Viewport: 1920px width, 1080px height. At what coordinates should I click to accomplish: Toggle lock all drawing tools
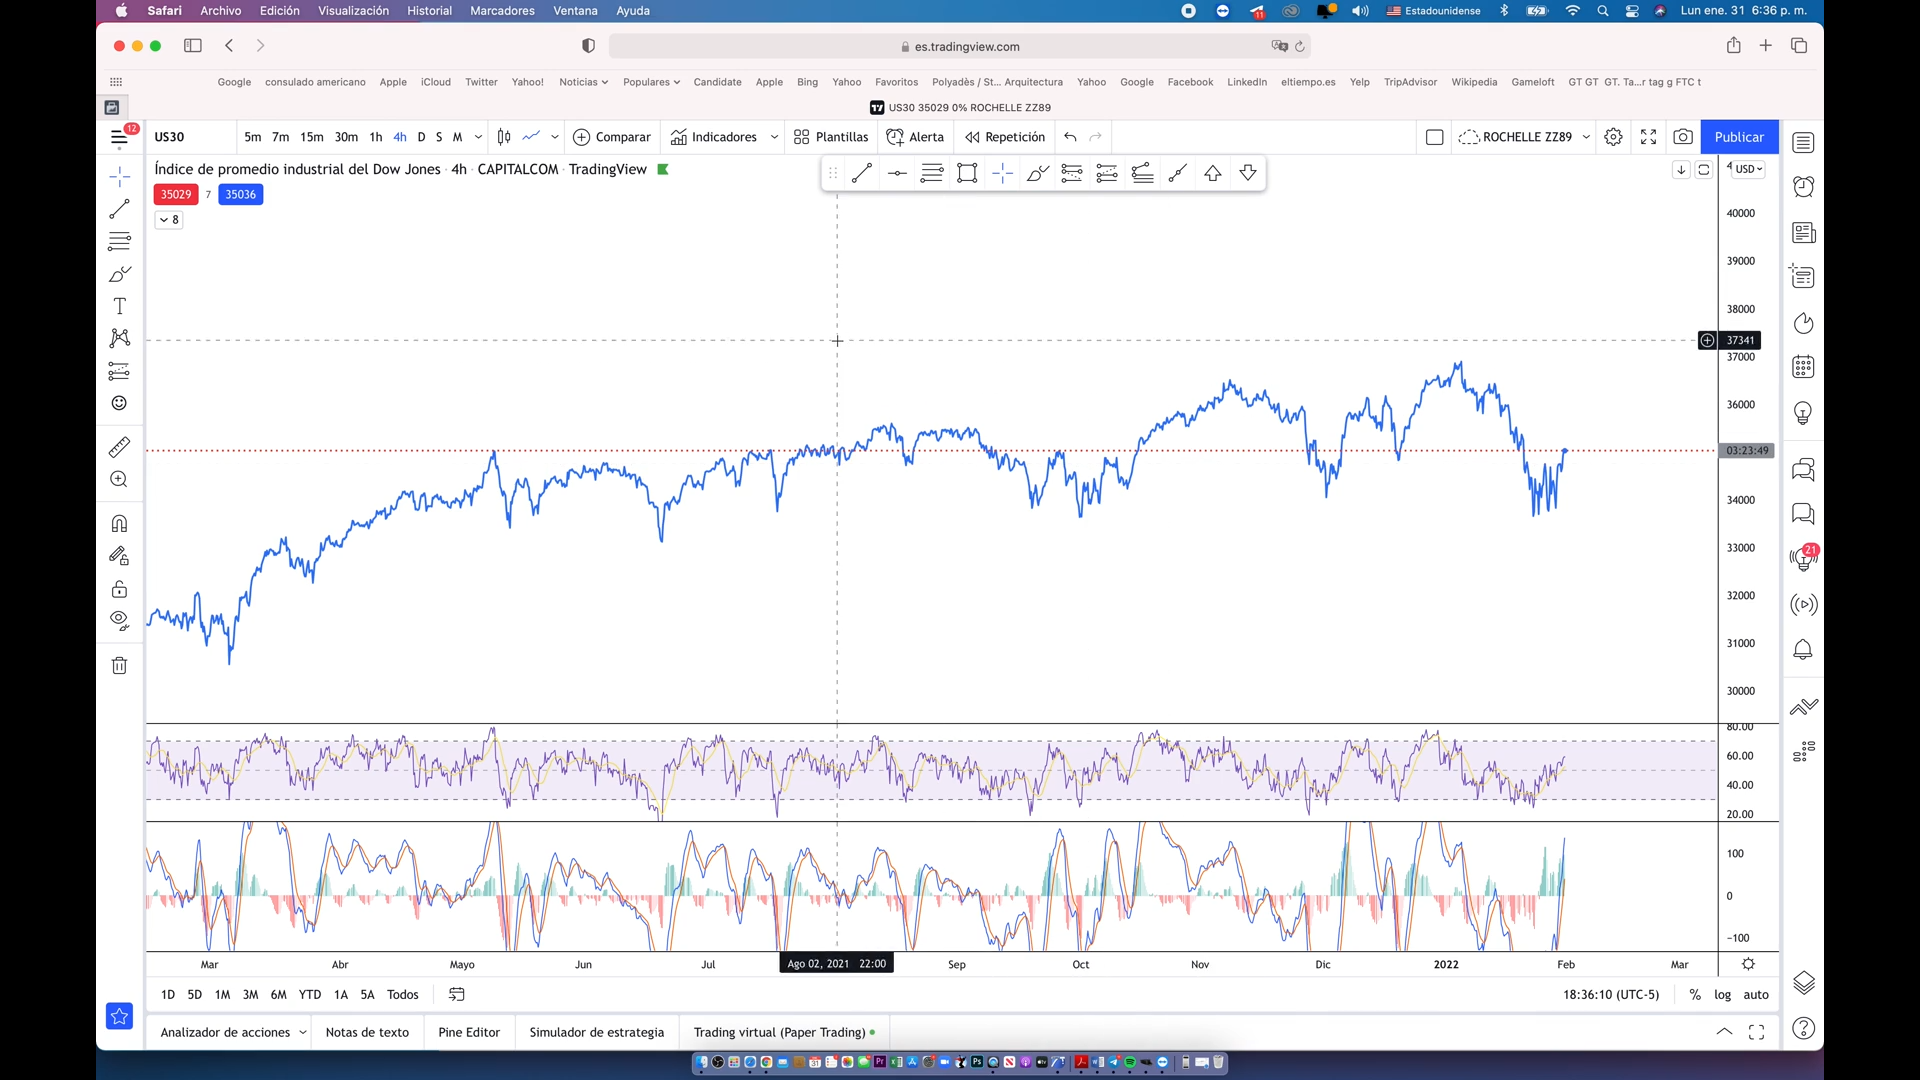pyautogui.click(x=119, y=589)
